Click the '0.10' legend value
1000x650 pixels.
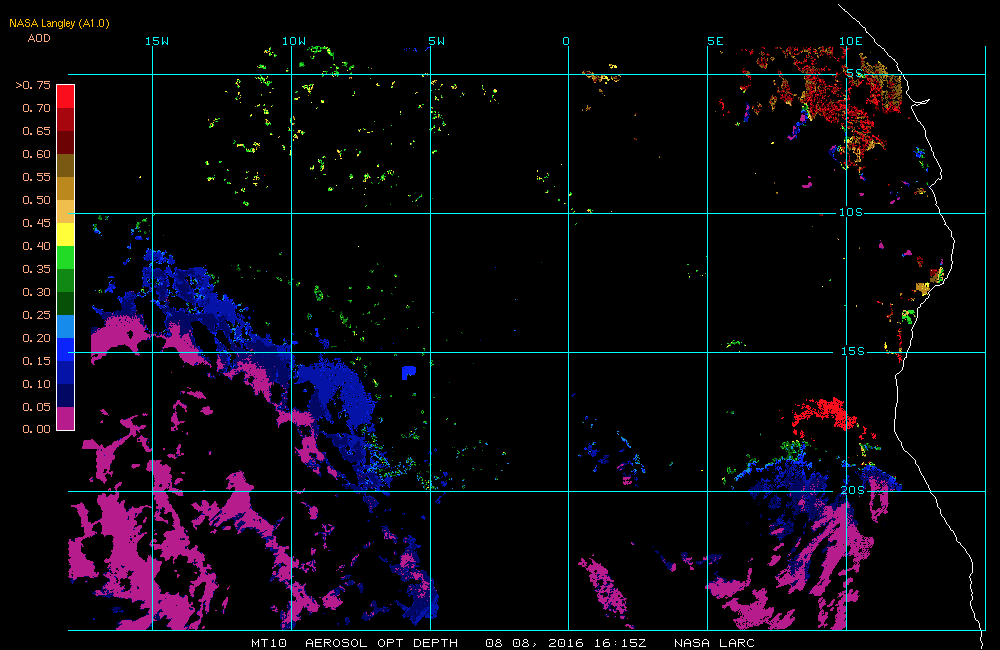point(36,384)
